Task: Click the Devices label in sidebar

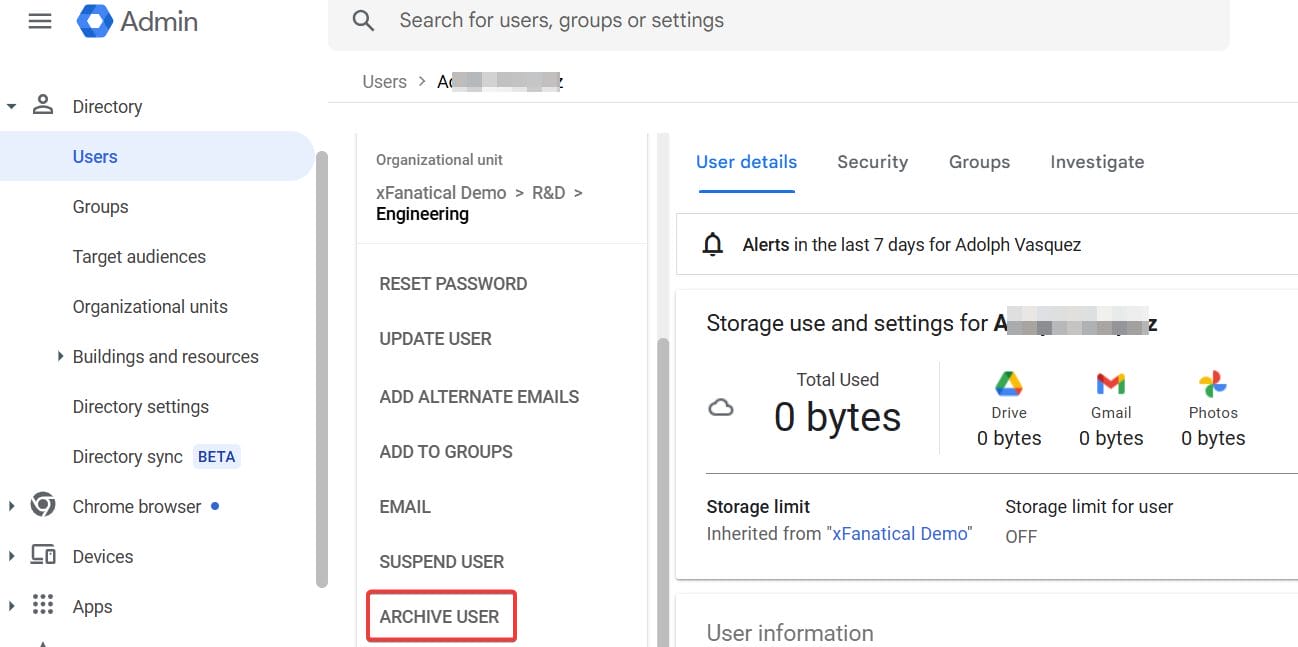Action: (x=103, y=557)
